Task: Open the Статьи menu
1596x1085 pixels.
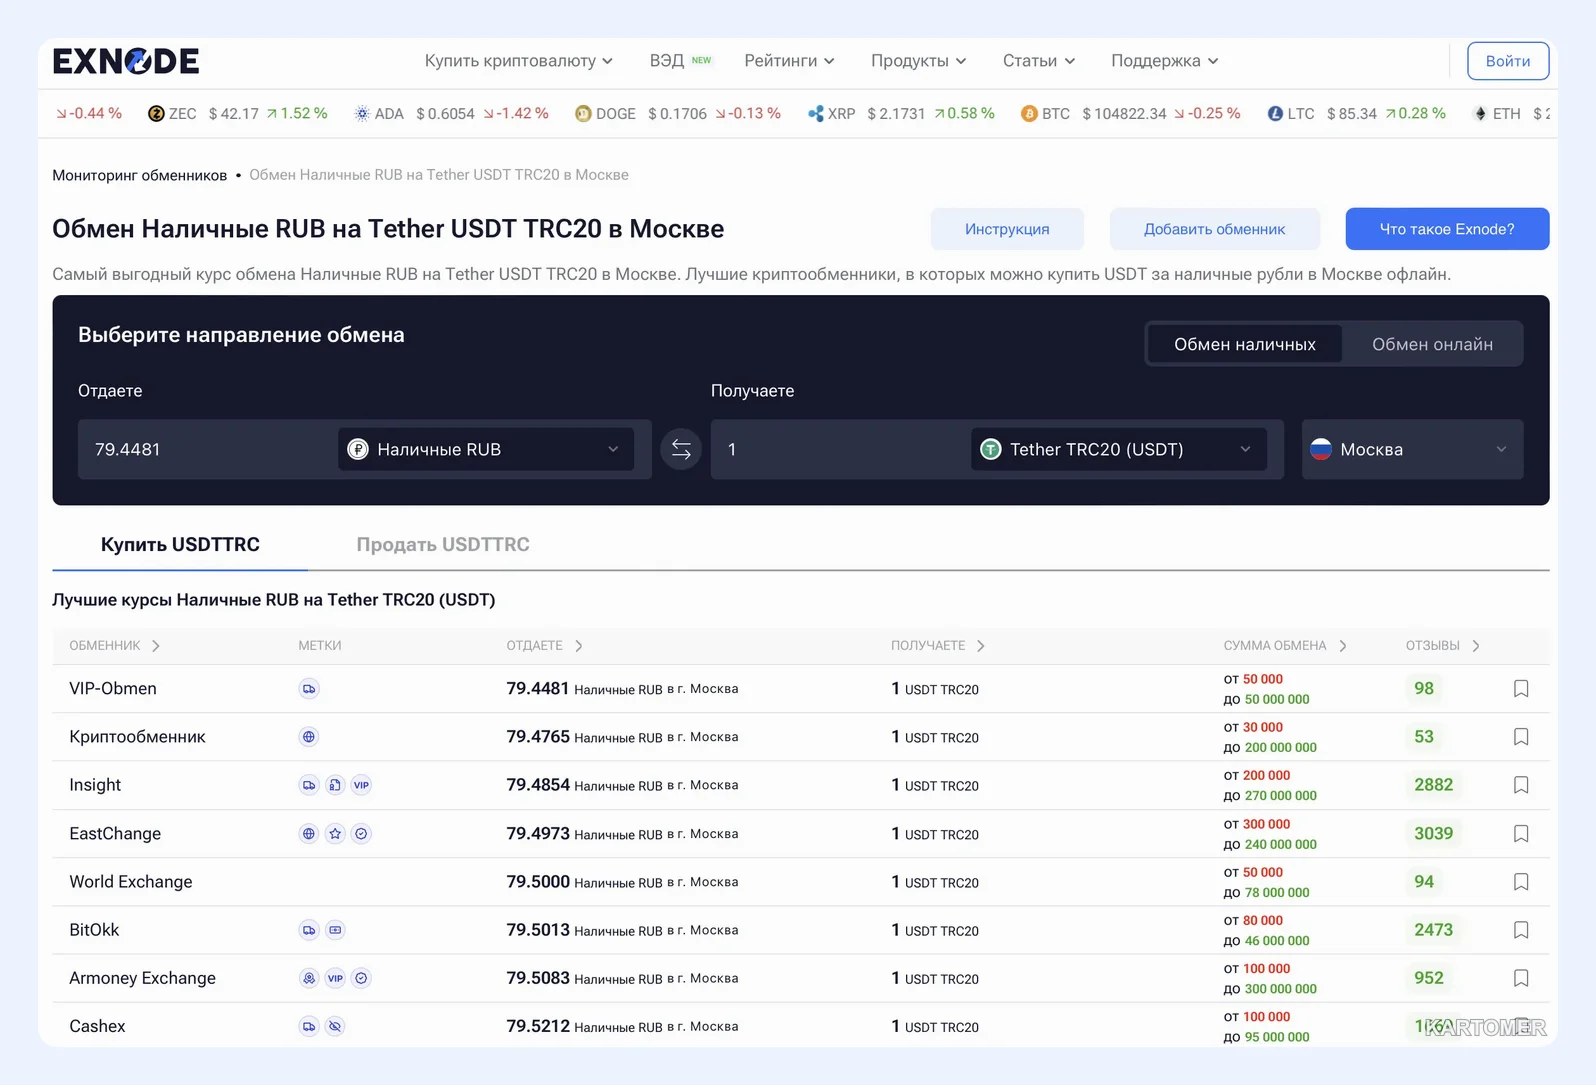Action: coord(1039,61)
